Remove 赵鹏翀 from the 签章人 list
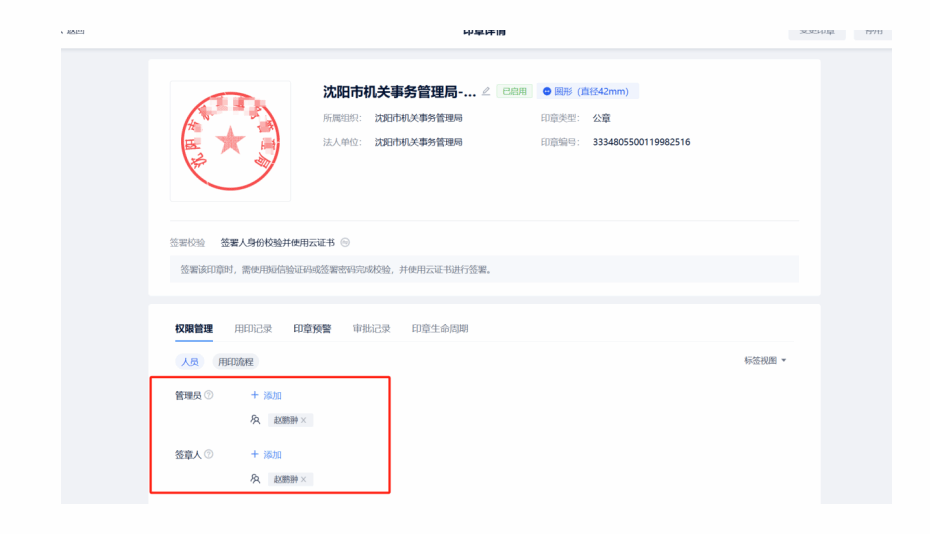Viewport: 930px width, 534px height. pos(304,480)
